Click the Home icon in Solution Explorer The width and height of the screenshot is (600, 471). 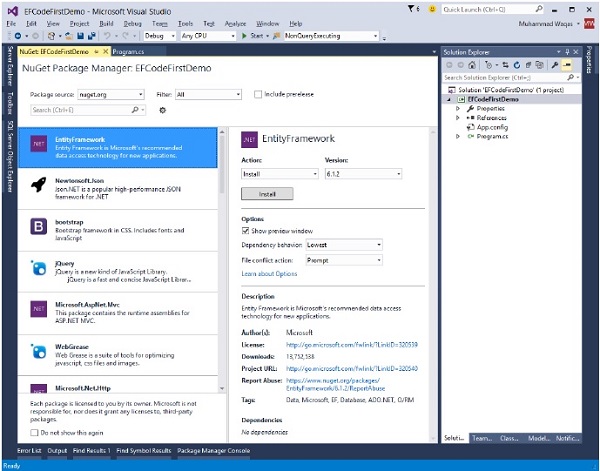(x=472, y=65)
